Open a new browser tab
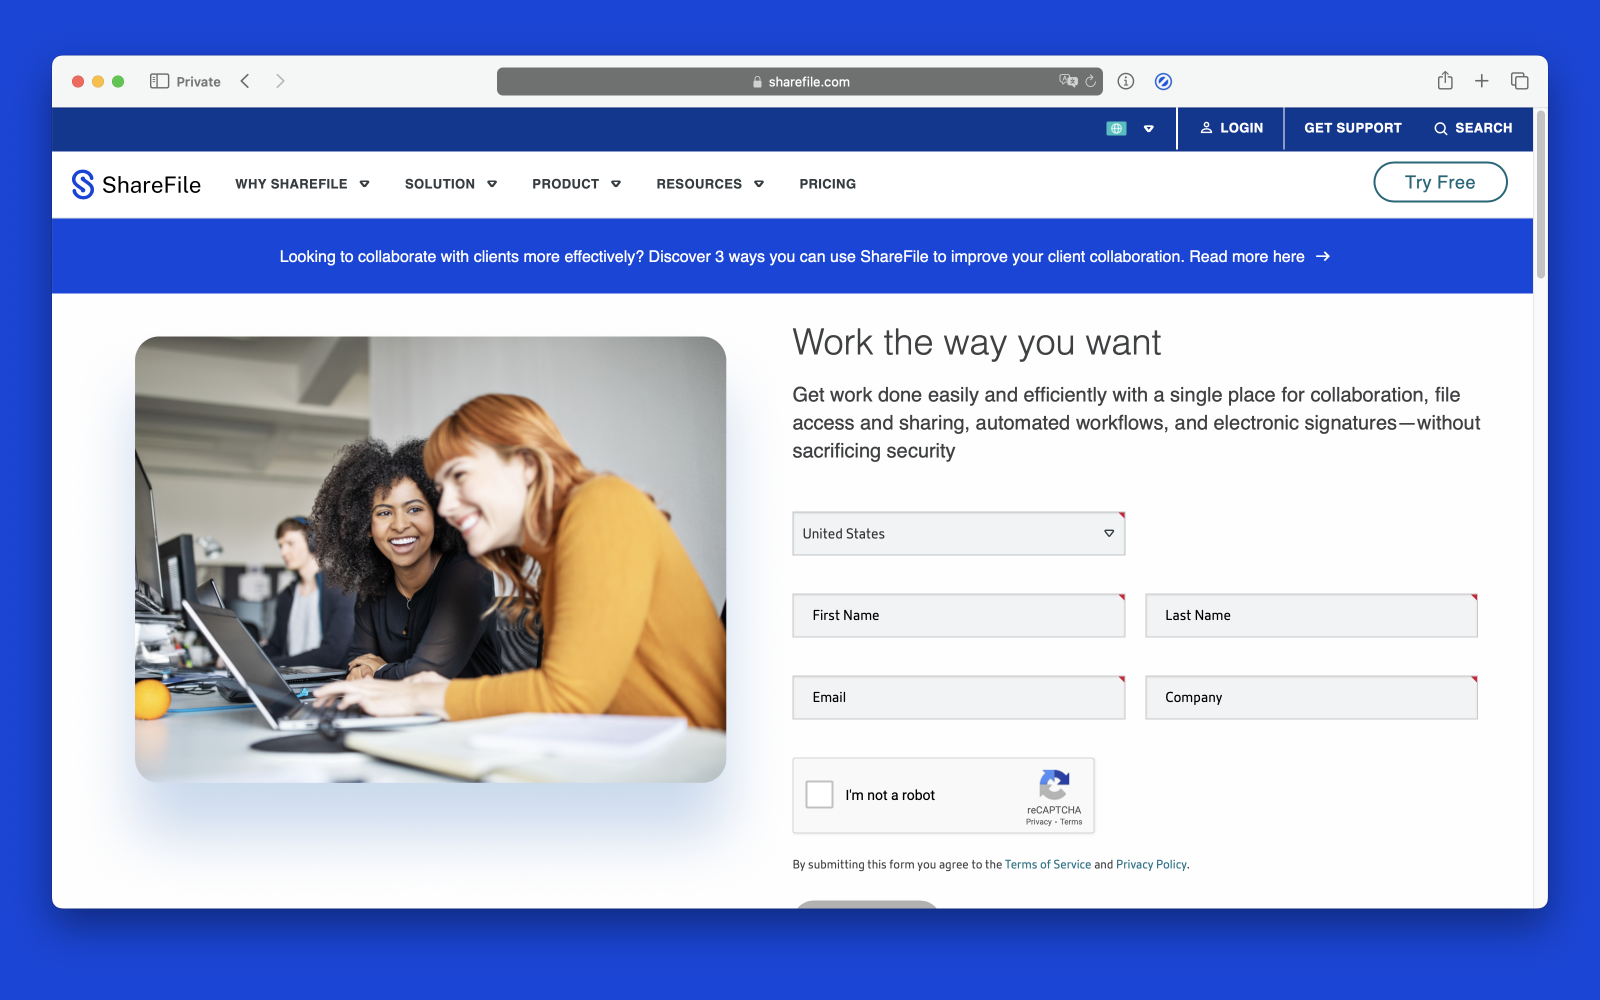 coord(1482,81)
